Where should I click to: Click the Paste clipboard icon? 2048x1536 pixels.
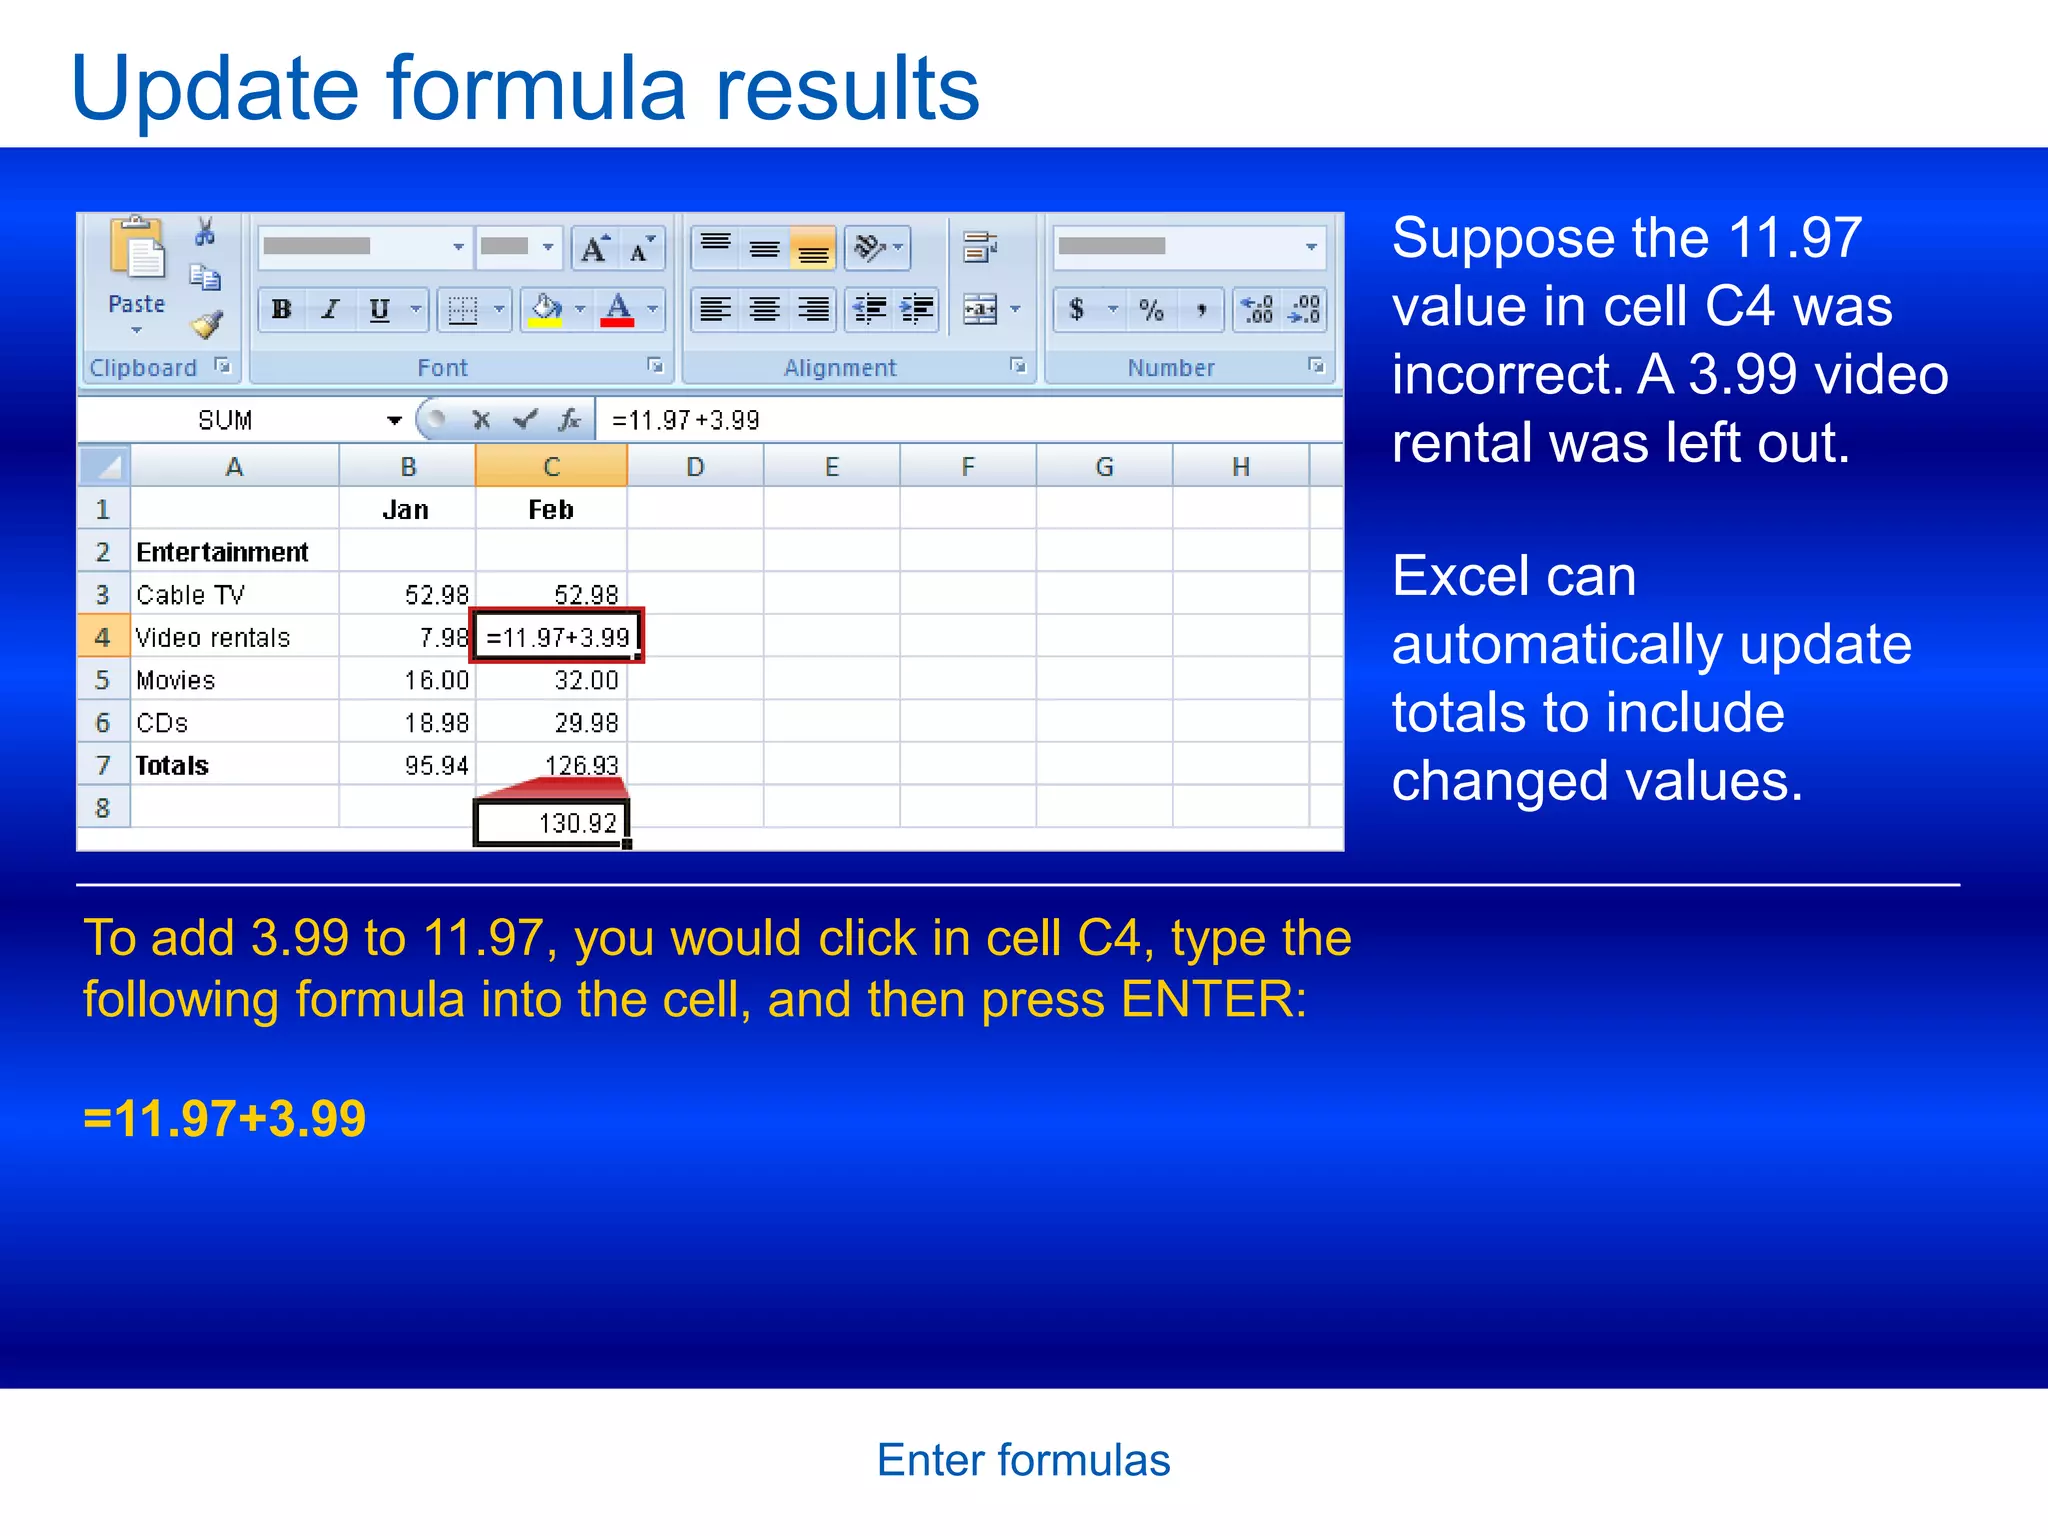(136, 247)
